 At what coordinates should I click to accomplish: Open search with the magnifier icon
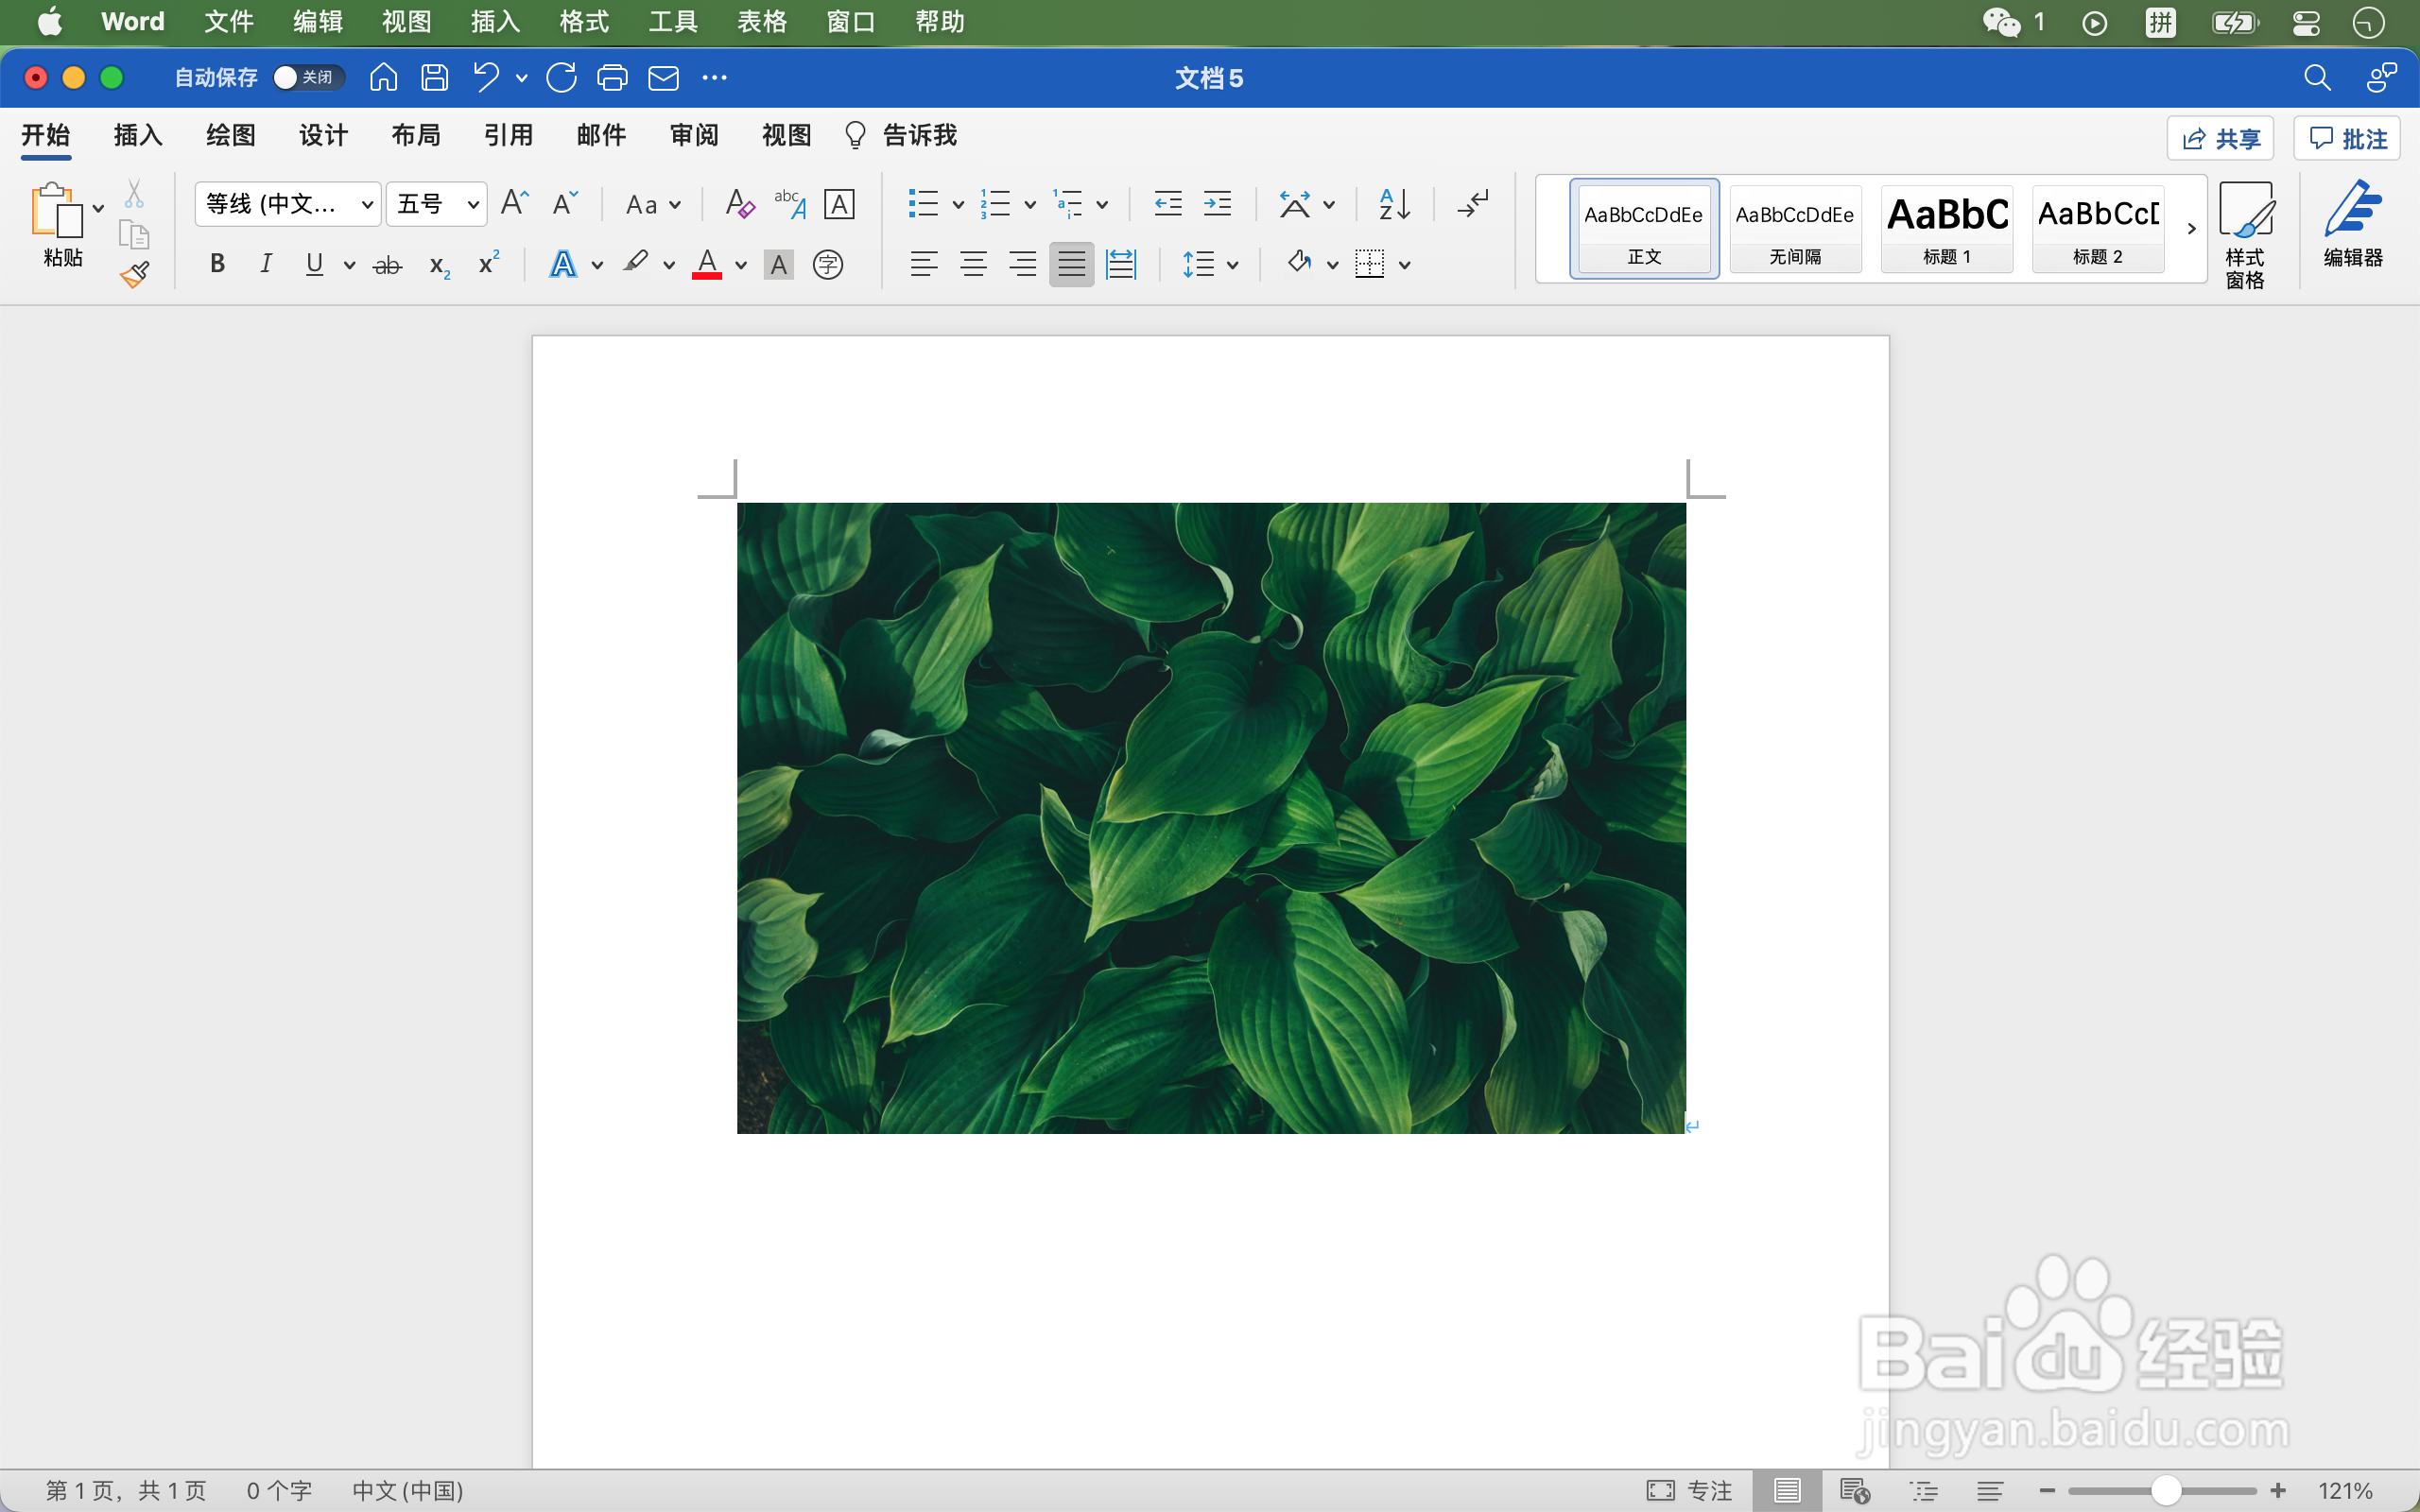click(x=2317, y=77)
